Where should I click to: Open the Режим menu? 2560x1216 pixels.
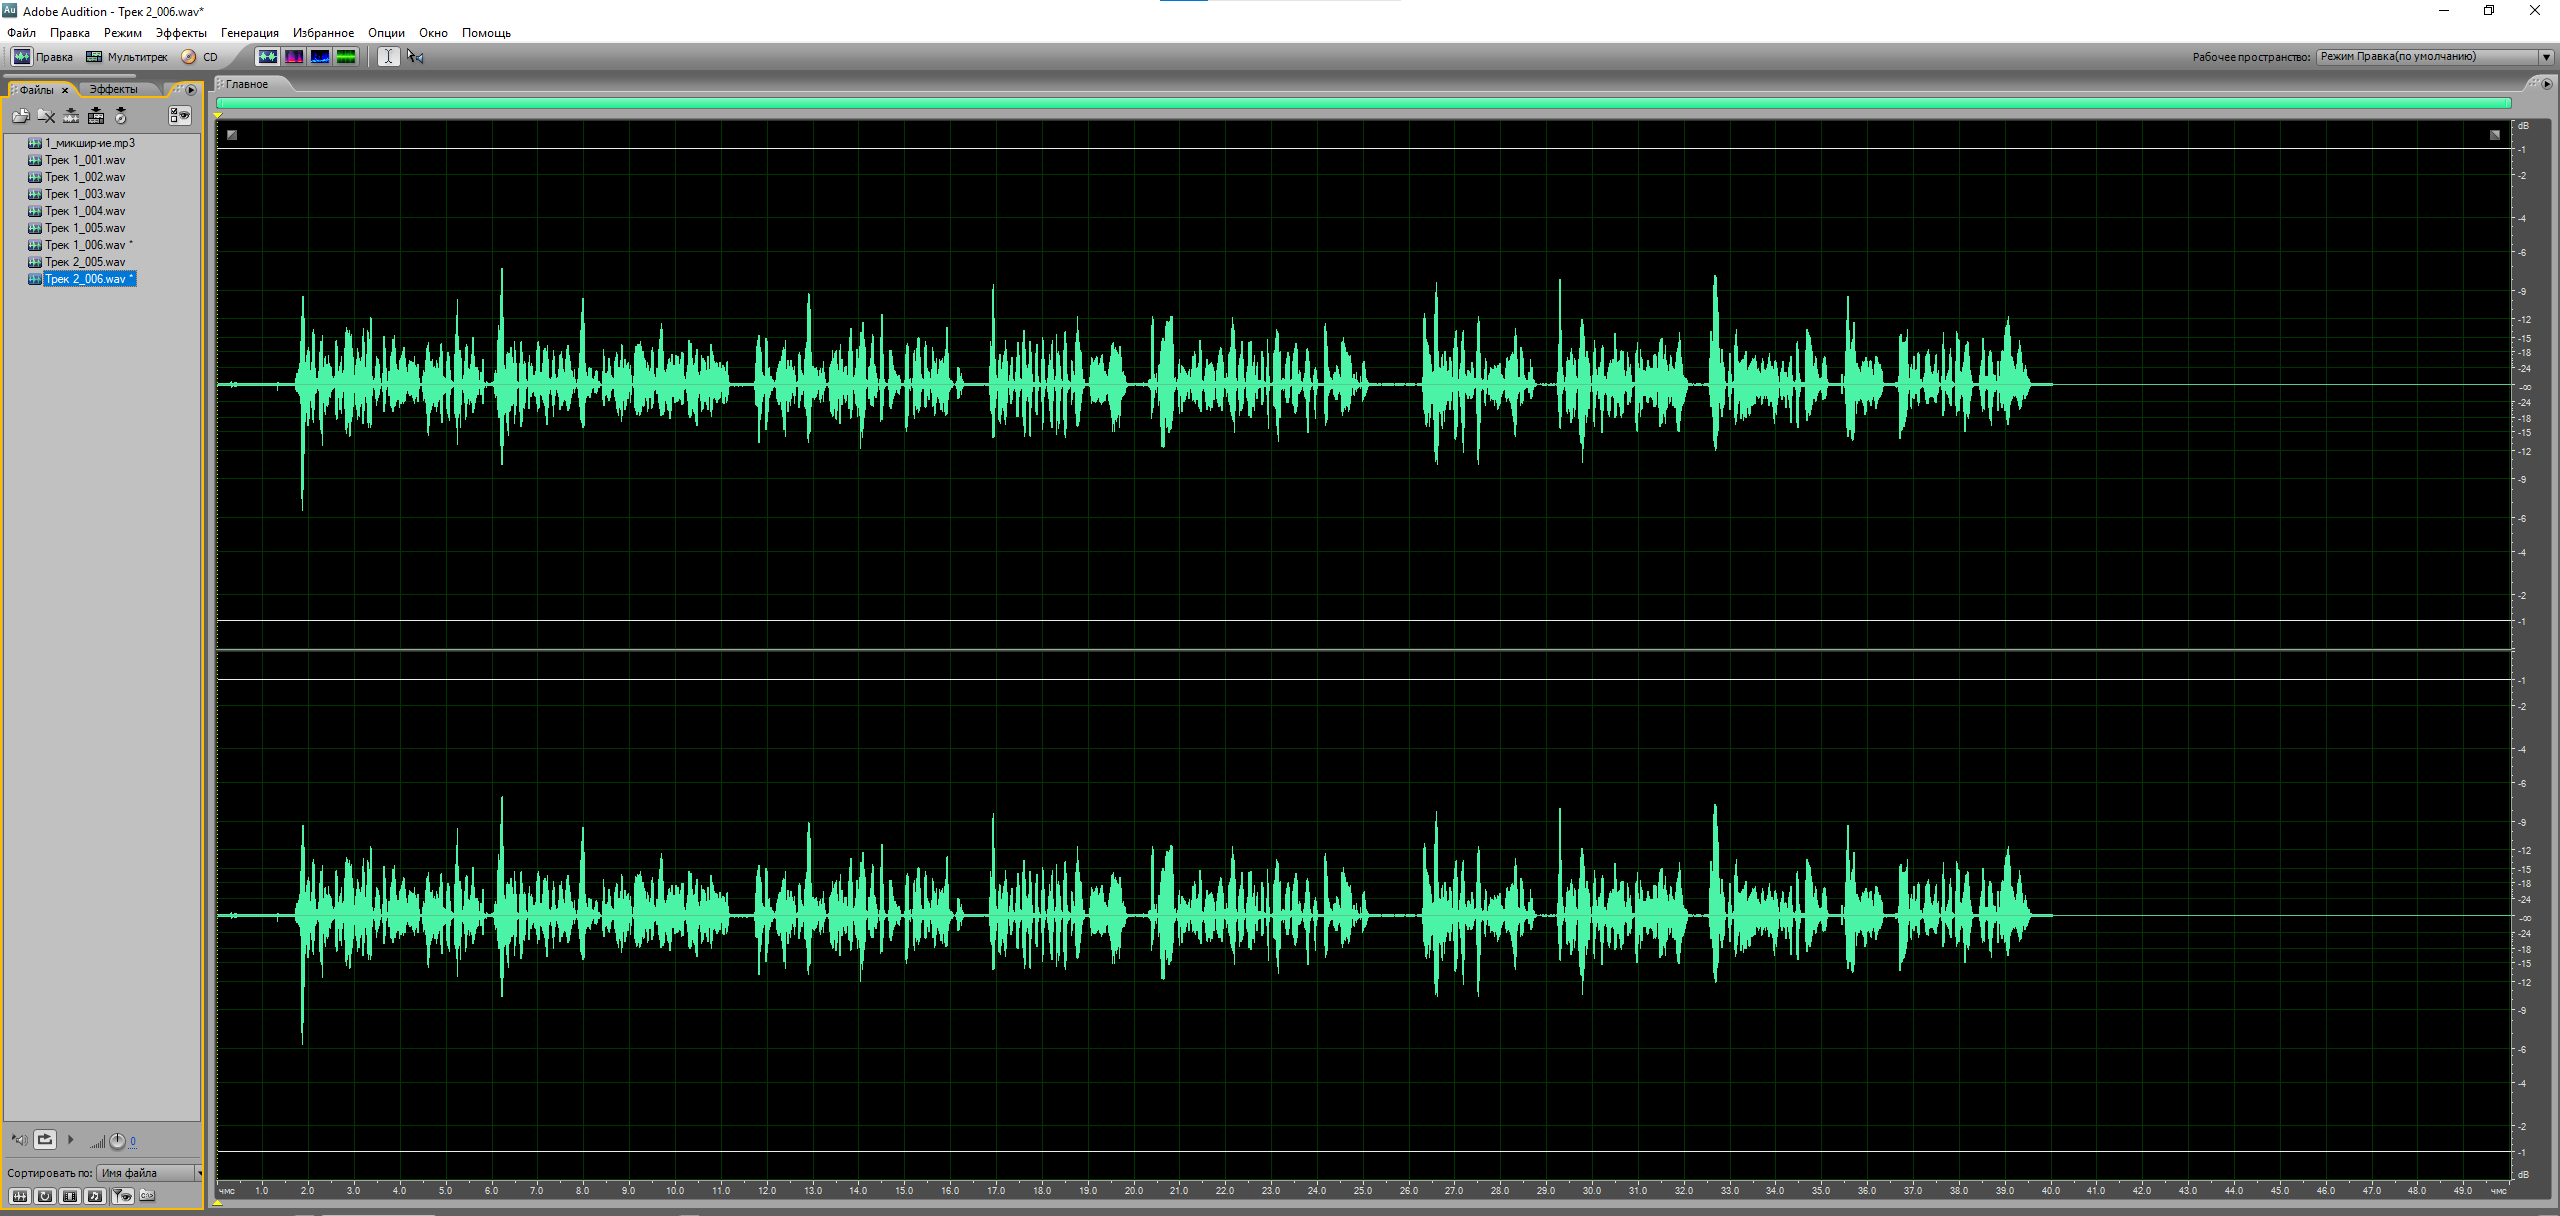click(123, 33)
